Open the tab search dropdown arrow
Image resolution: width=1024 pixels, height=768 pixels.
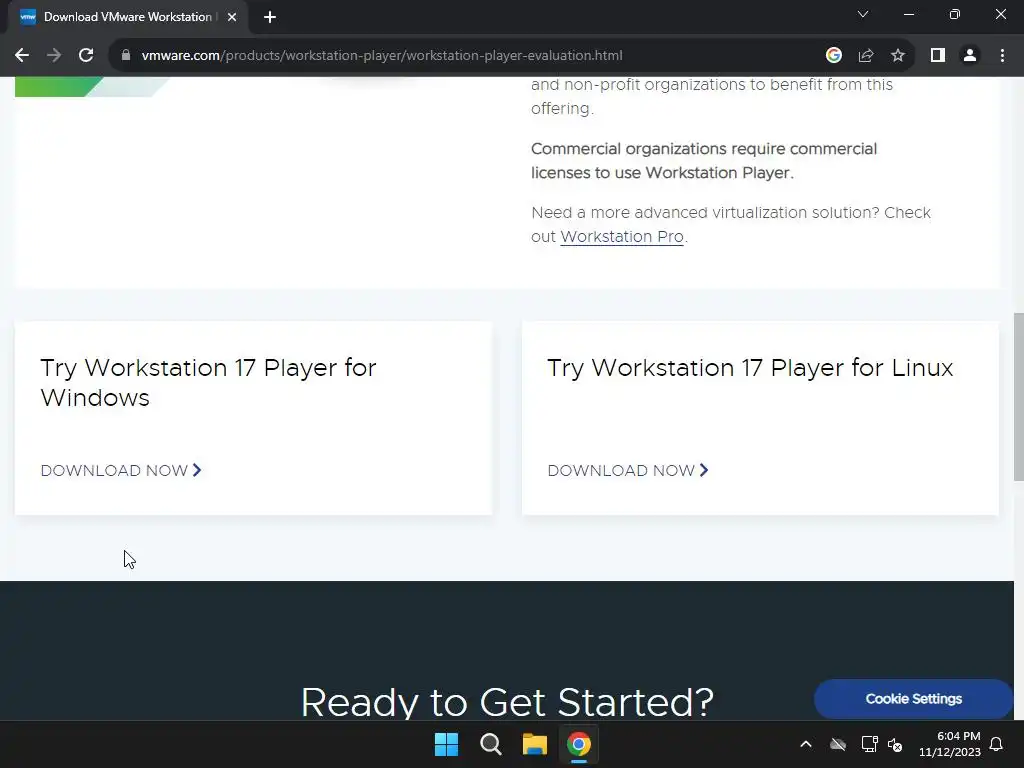[x=863, y=14]
